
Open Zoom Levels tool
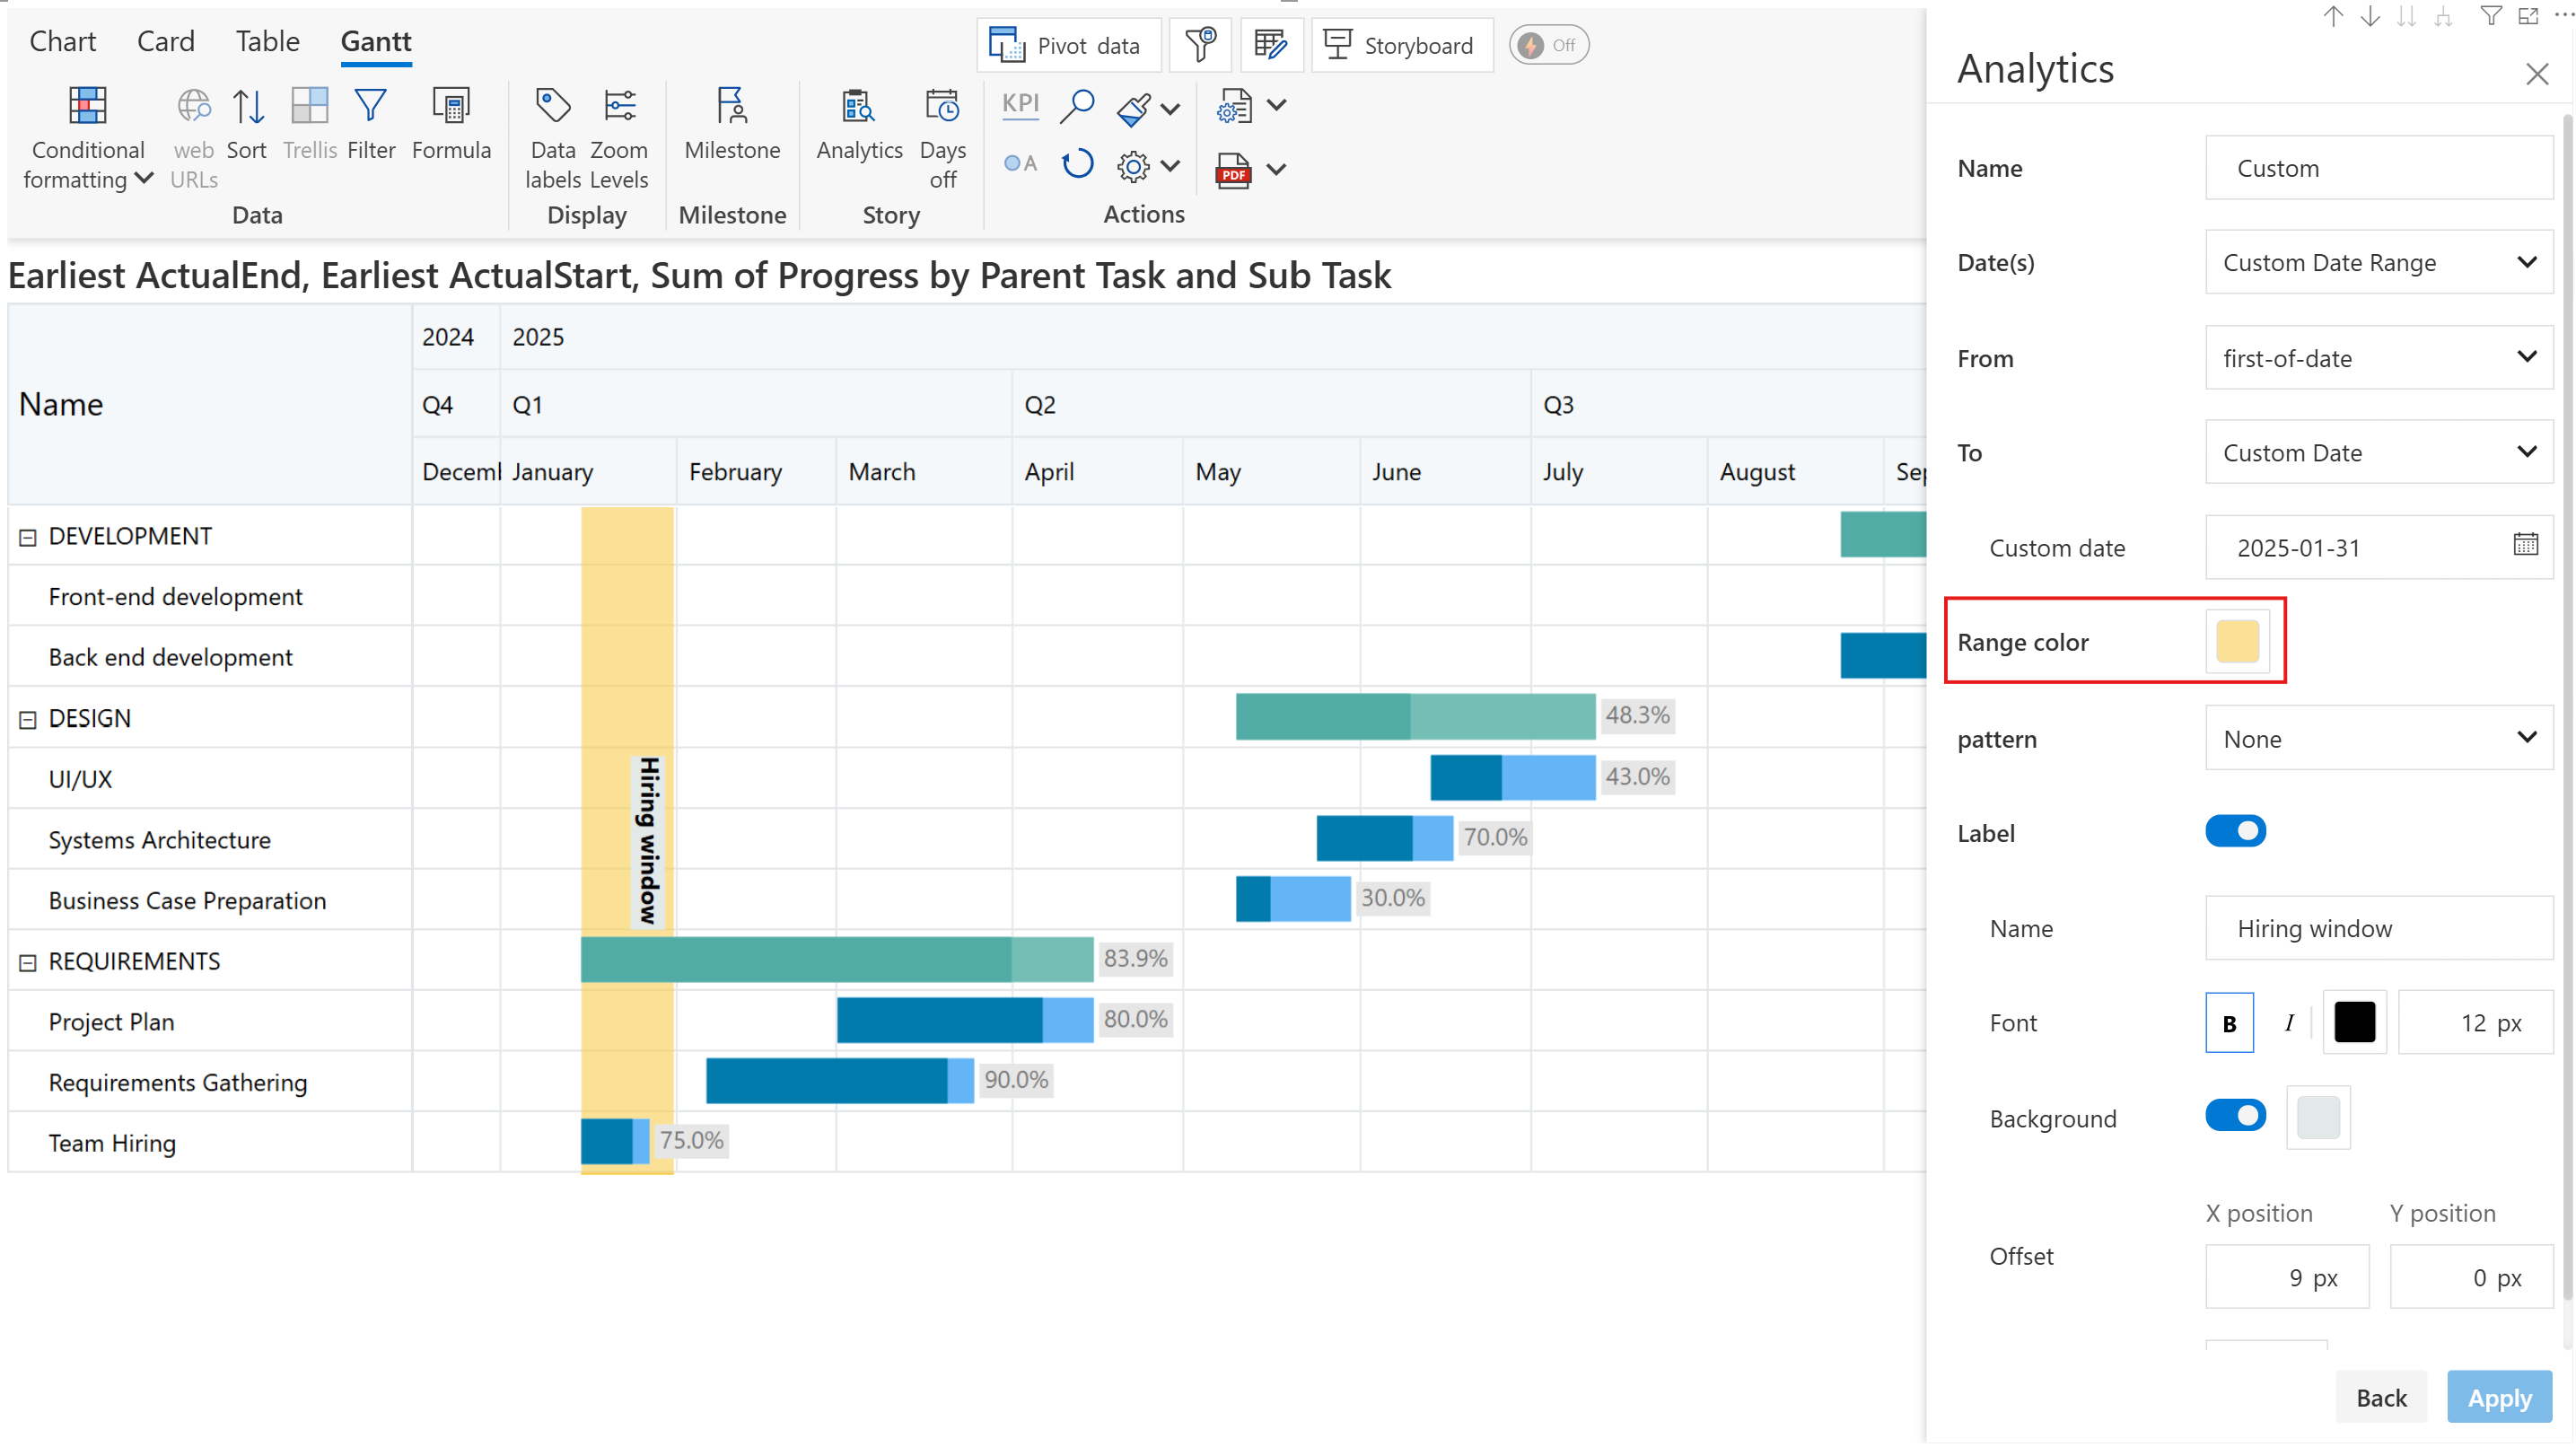click(x=619, y=107)
